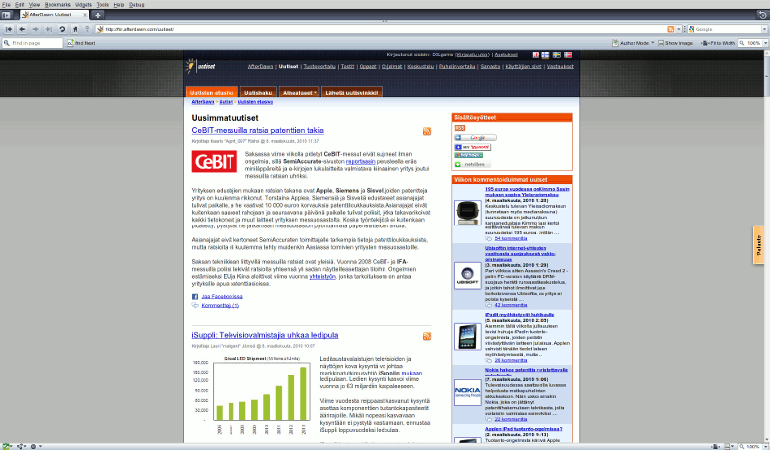Select the Finnish flag language icon

coord(545,55)
